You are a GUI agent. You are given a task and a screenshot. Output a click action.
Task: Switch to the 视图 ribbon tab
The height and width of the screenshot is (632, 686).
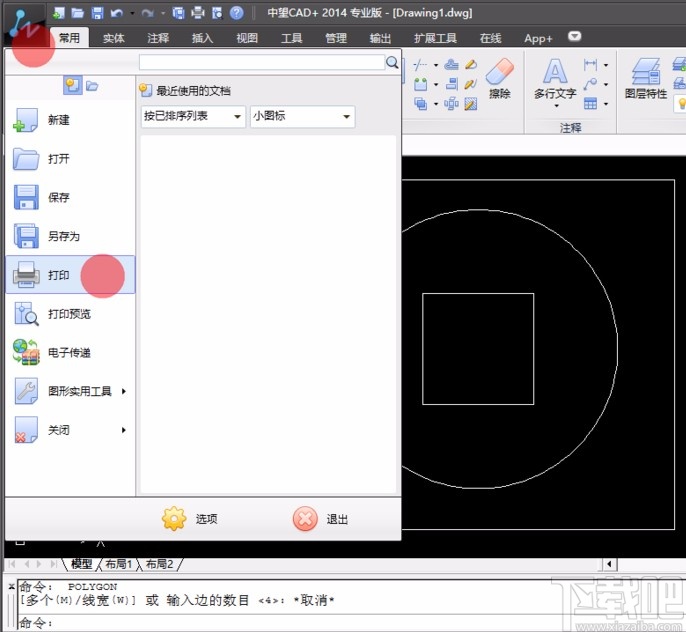coord(247,38)
